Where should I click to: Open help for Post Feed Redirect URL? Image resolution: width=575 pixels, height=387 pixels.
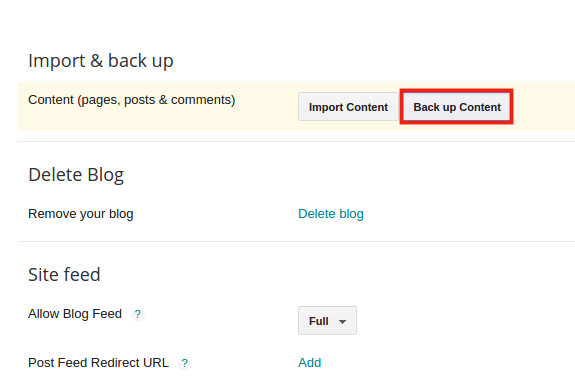pyautogui.click(x=184, y=363)
